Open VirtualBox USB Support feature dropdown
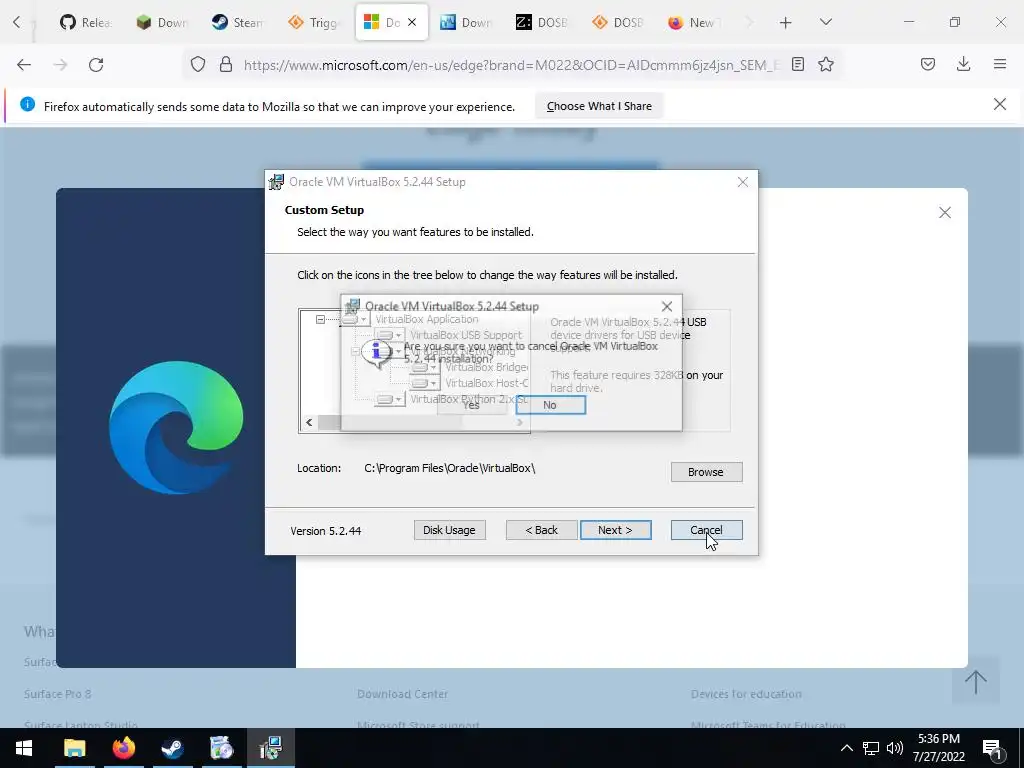Image resolution: width=1024 pixels, height=768 pixels. [389, 335]
